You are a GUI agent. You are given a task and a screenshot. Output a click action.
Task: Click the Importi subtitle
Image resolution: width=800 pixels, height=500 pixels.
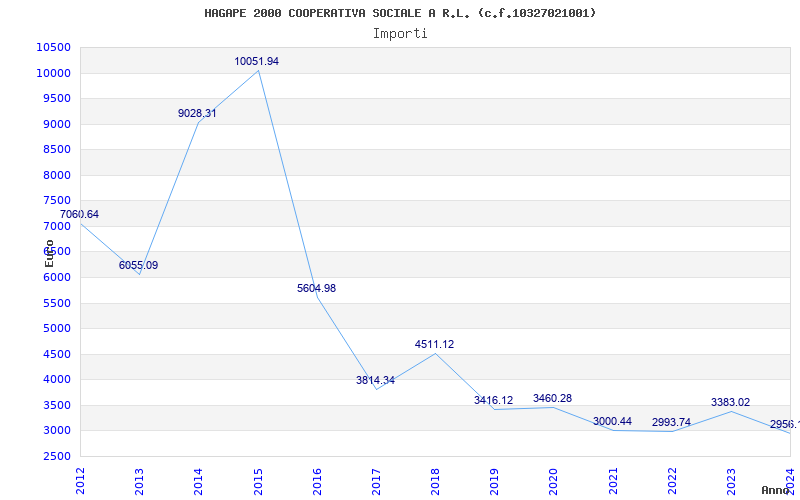click(x=400, y=34)
